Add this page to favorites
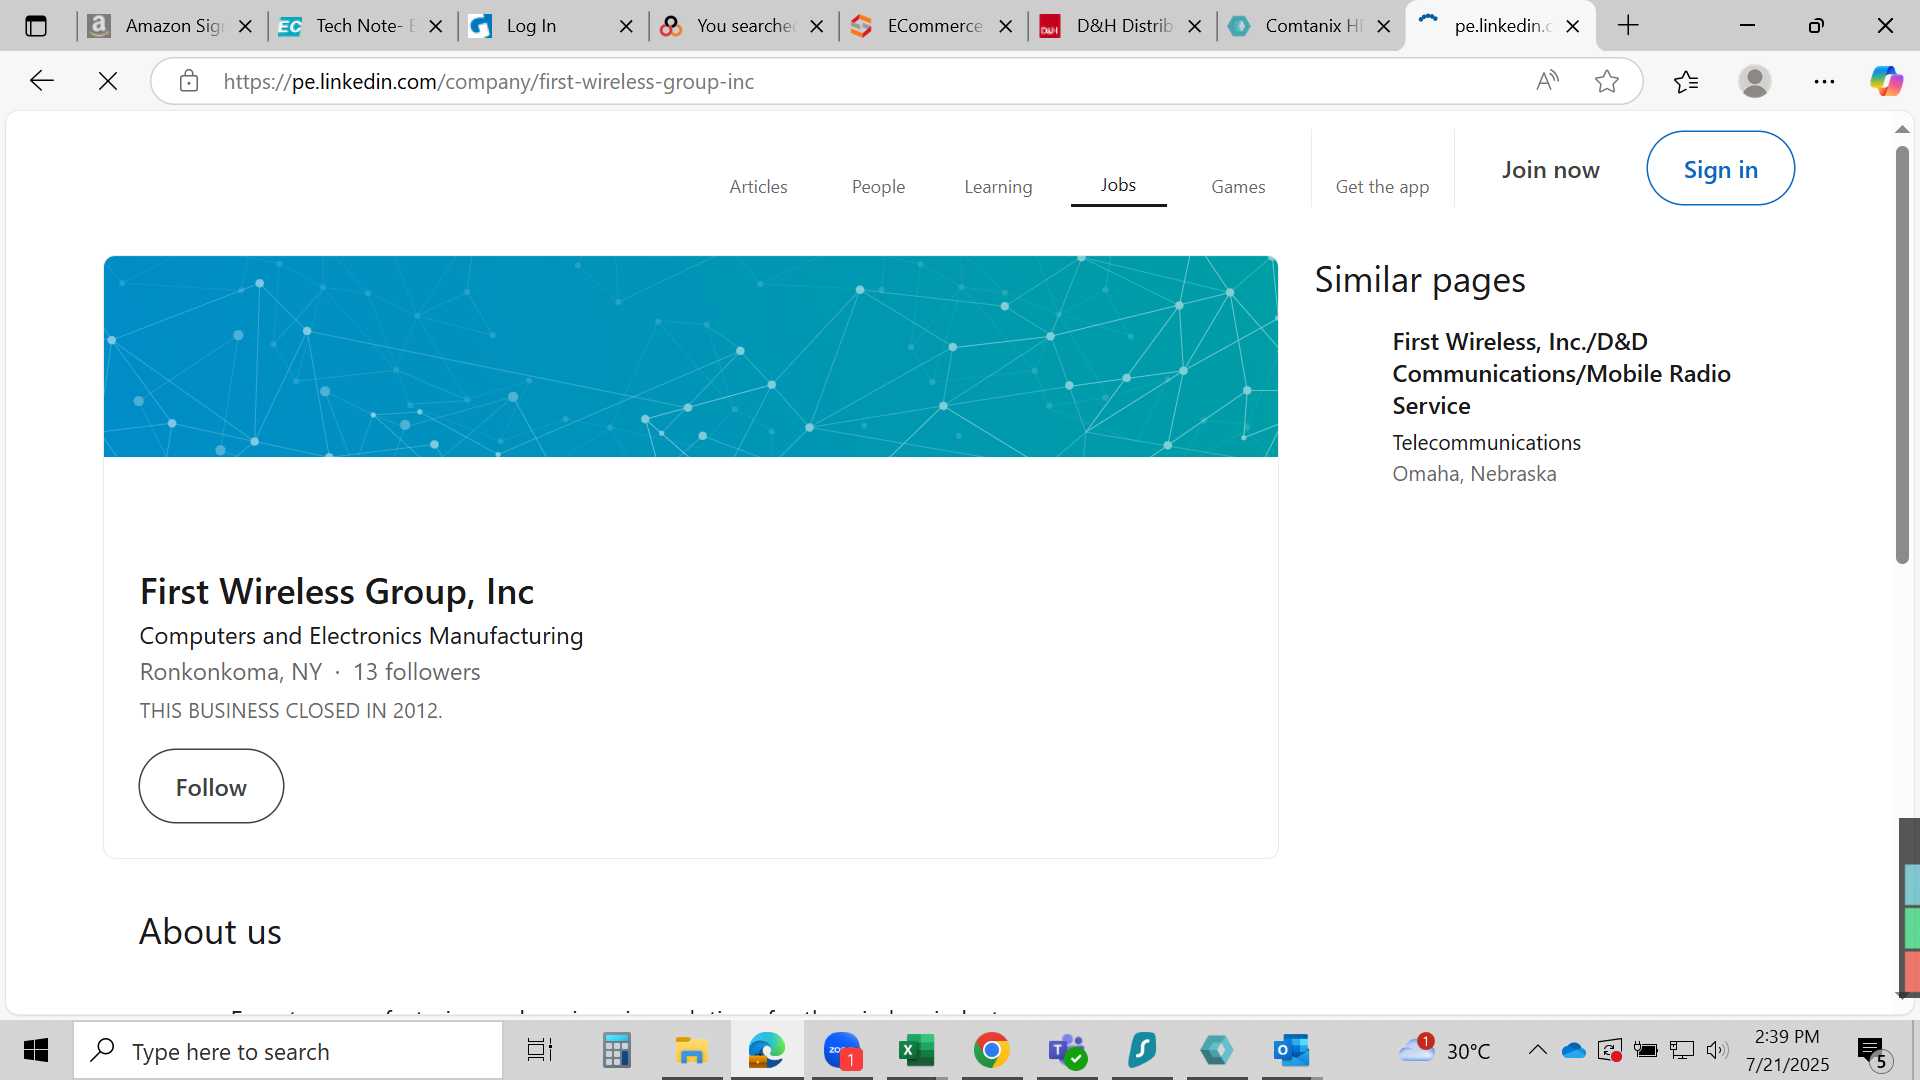1920x1080 pixels. click(1607, 81)
